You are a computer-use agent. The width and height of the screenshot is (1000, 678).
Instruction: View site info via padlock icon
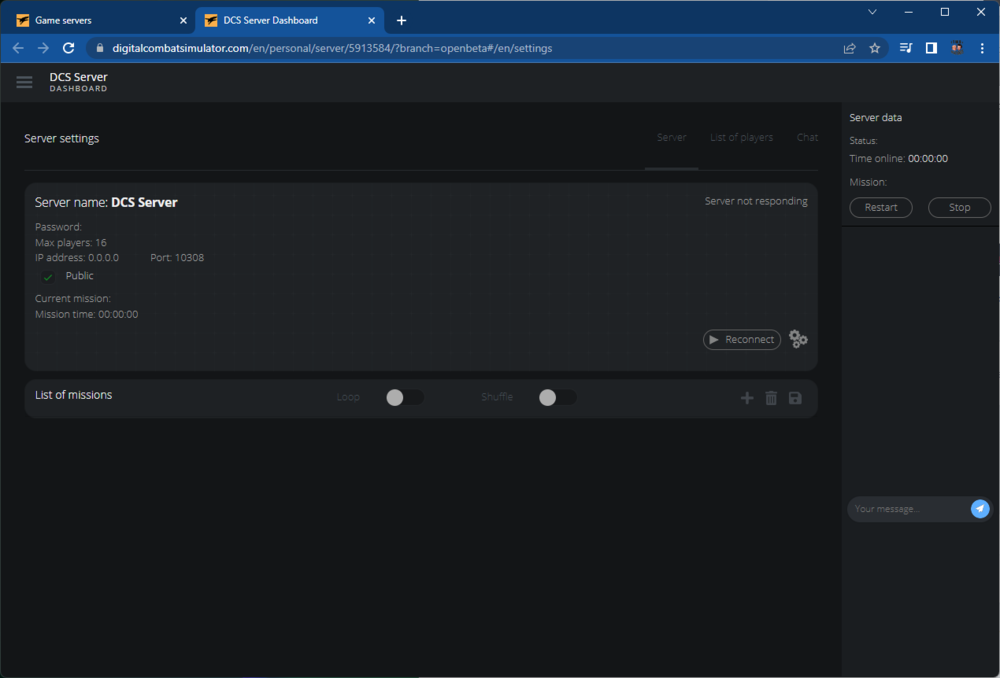(x=99, y=48)
